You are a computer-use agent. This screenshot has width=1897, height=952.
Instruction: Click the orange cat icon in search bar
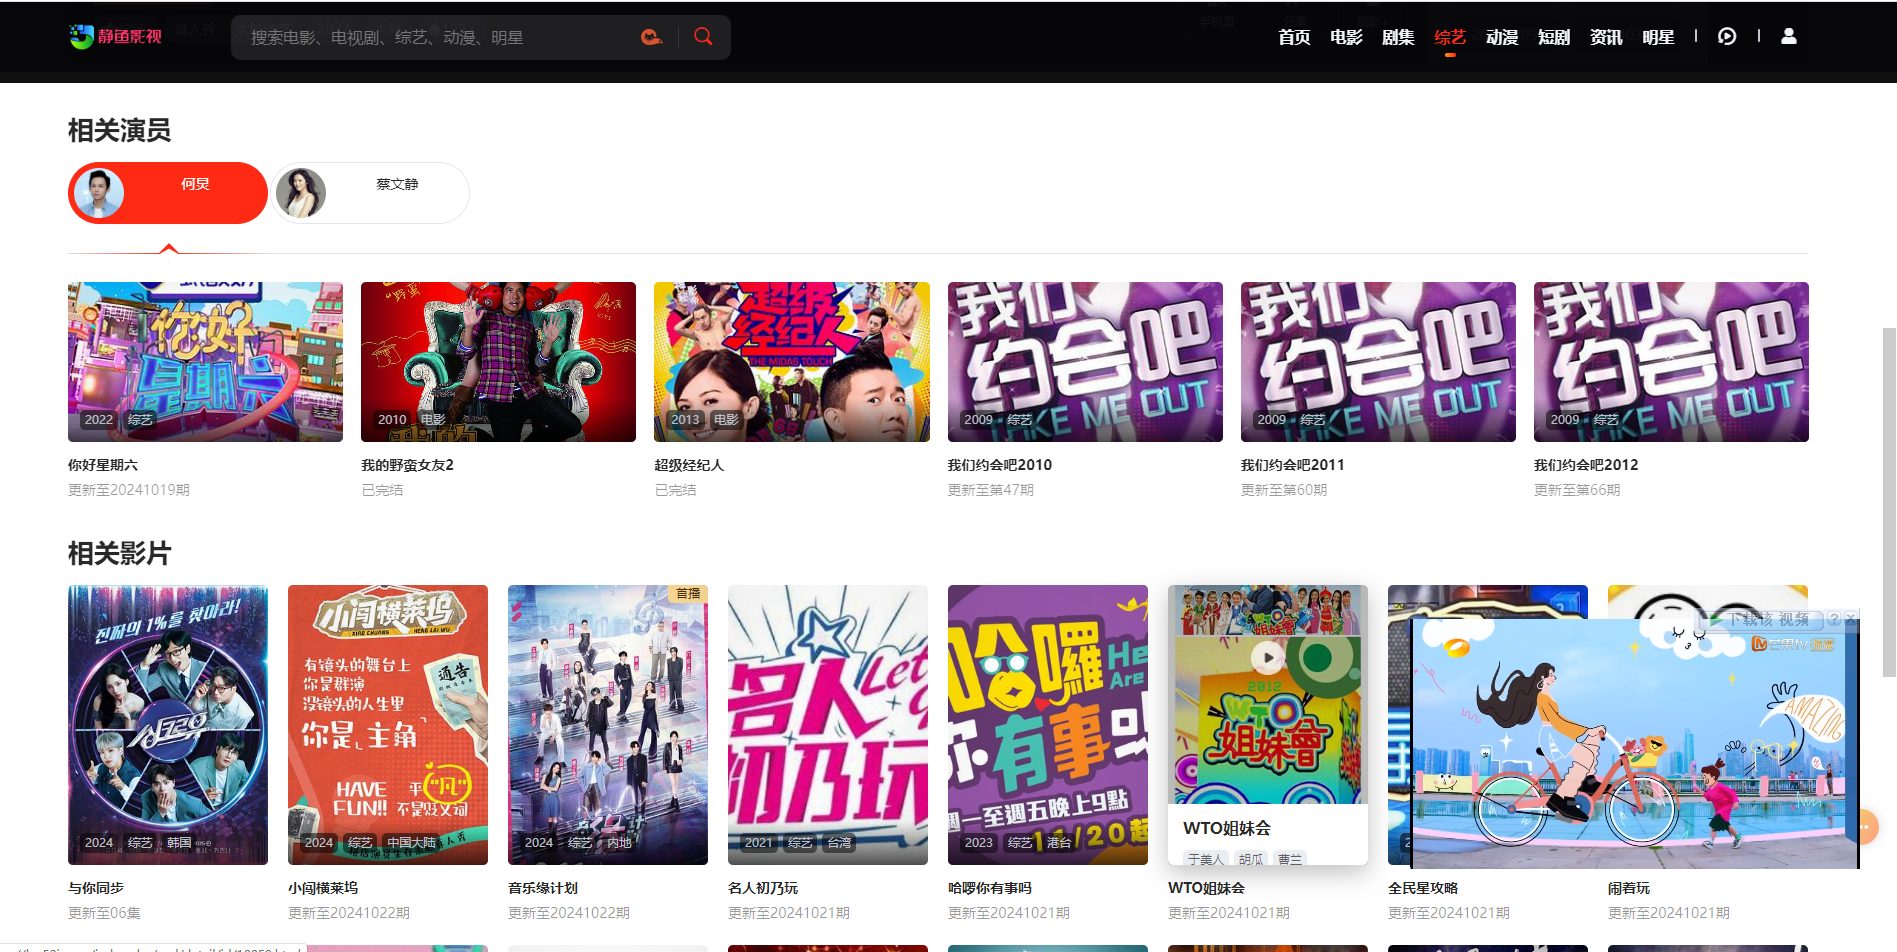point(651,37)
